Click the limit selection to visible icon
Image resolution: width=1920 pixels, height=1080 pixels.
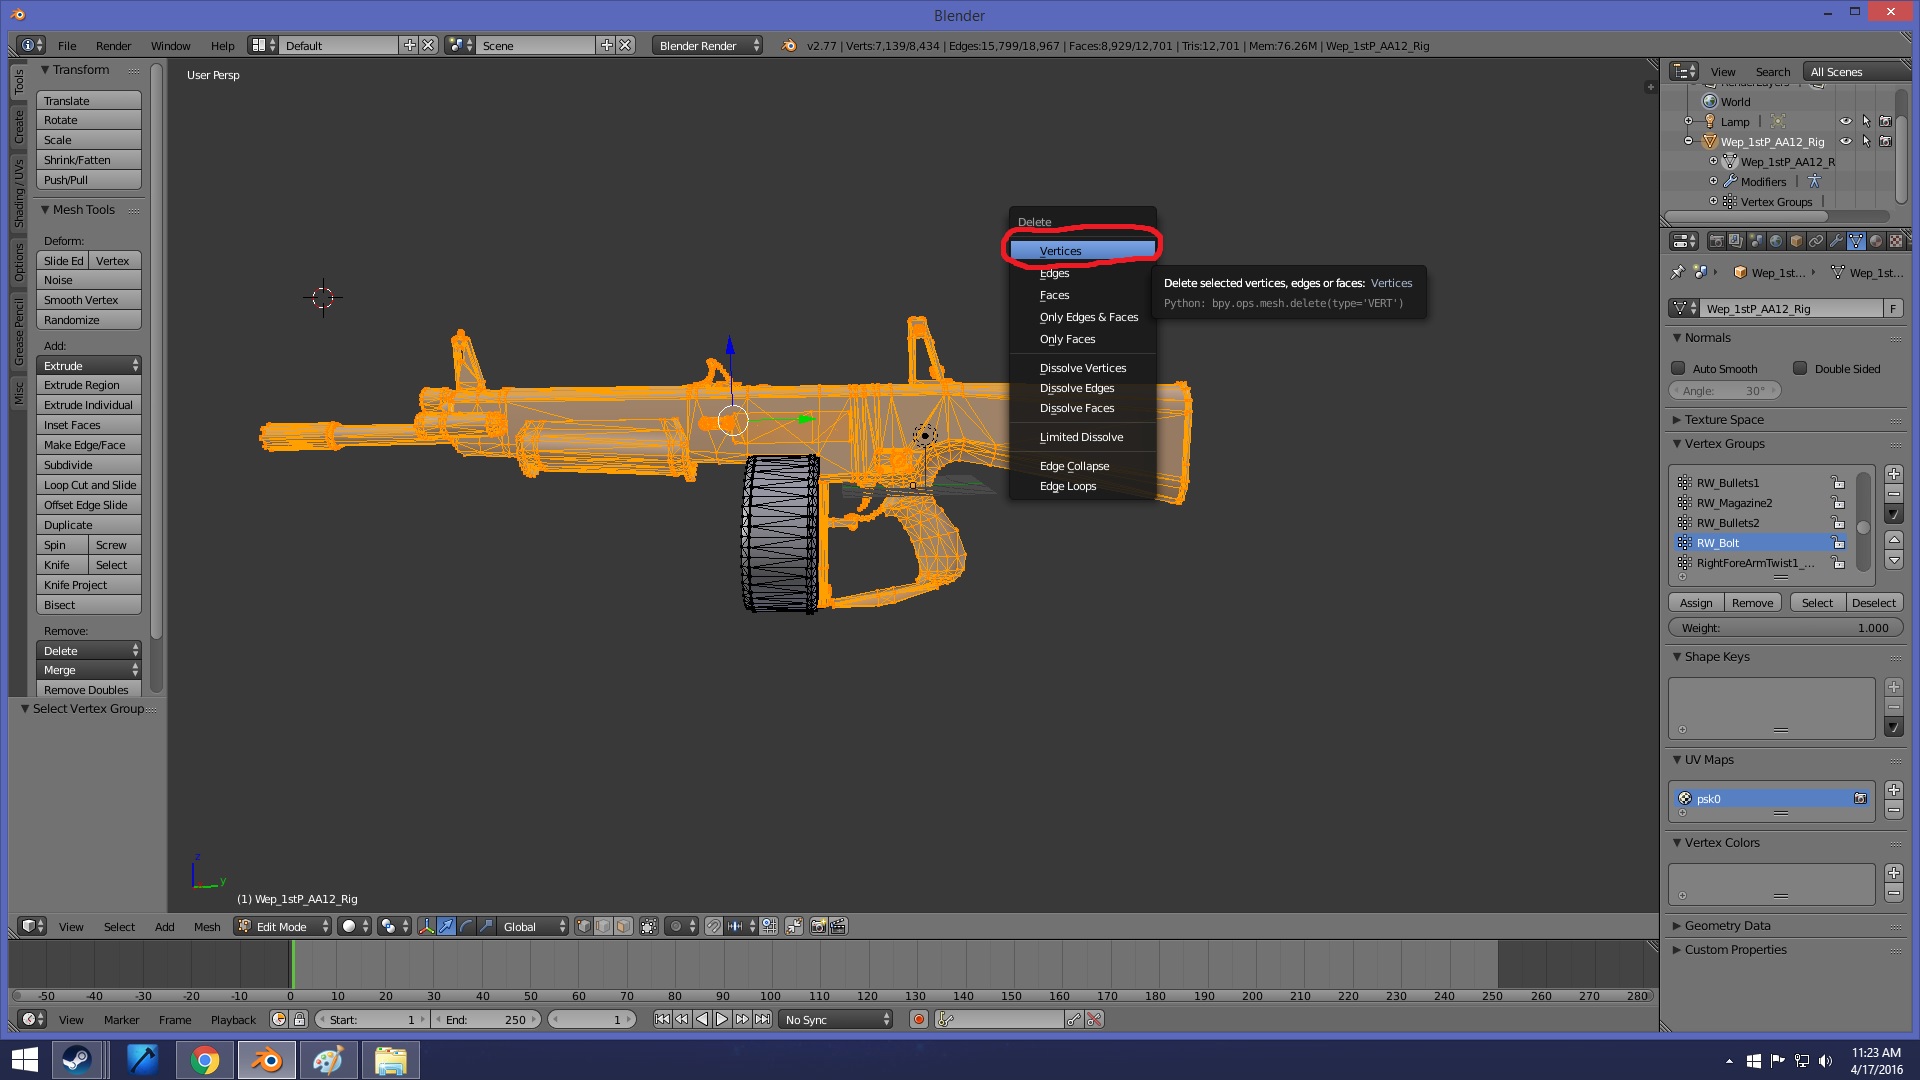pos(649,926)
